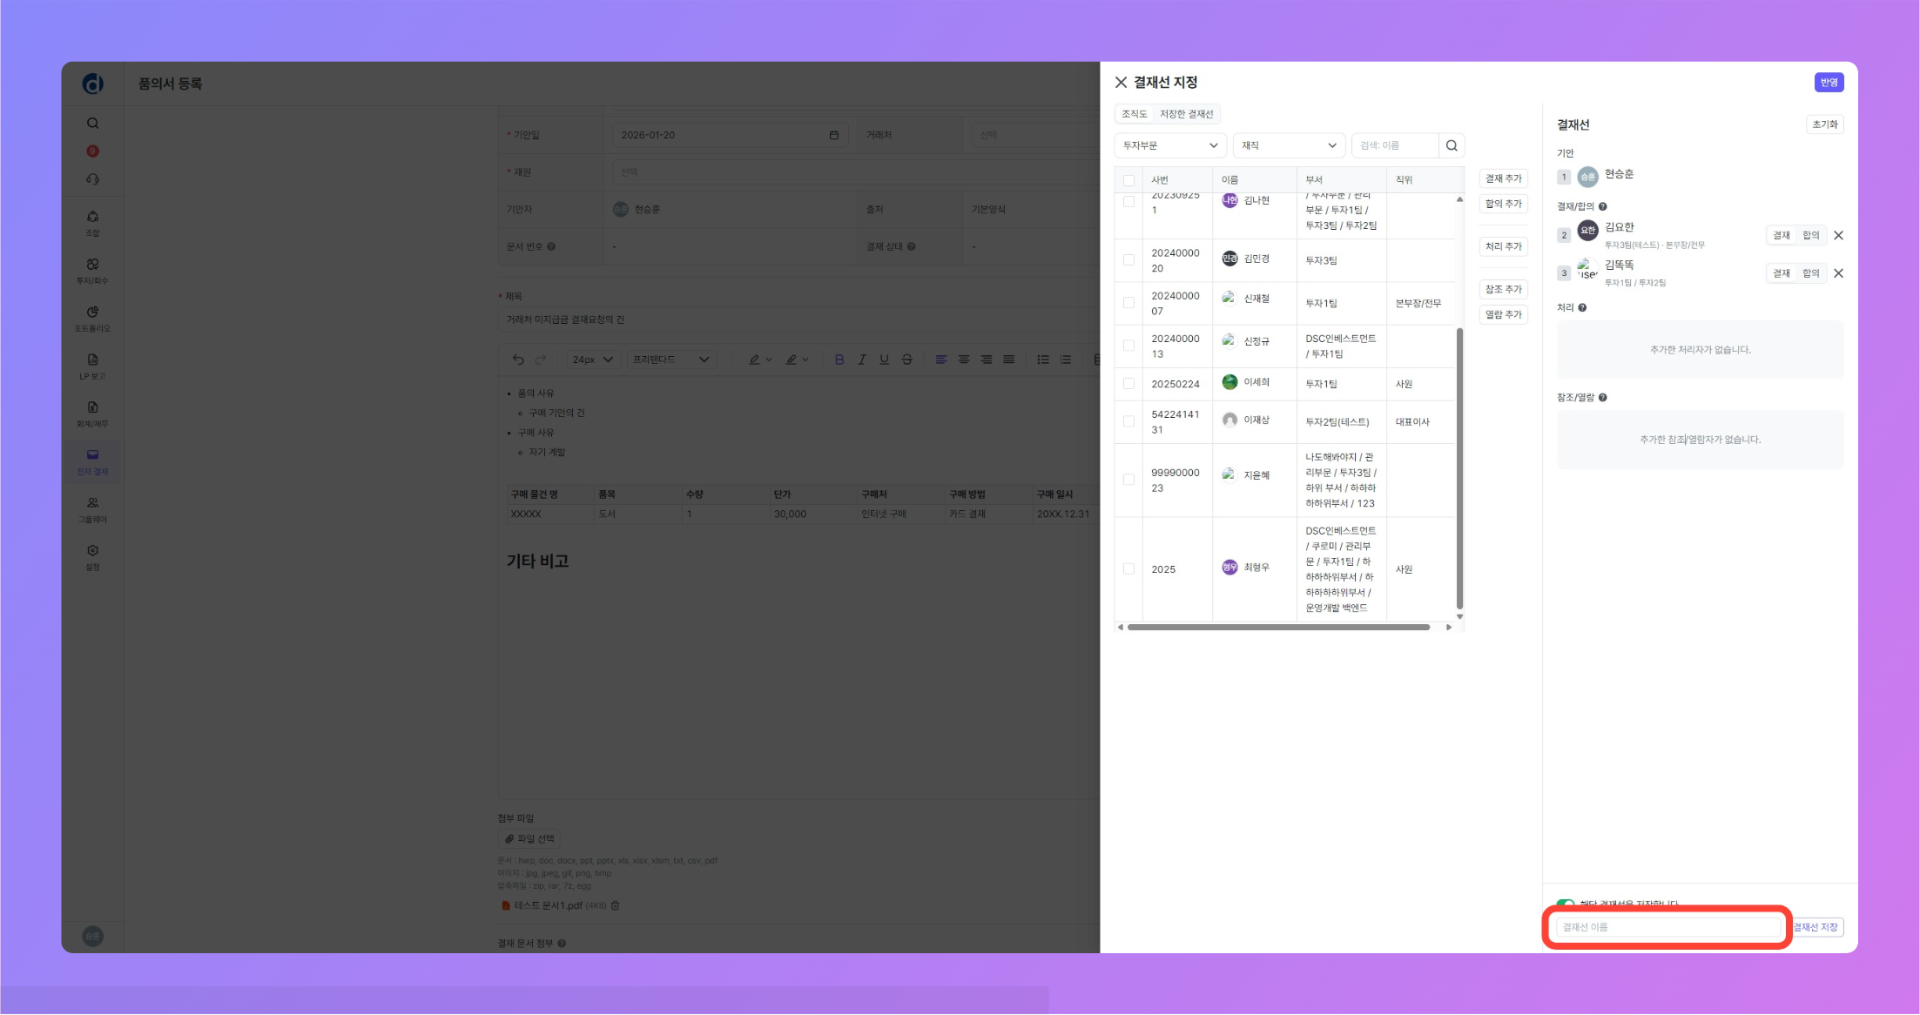1920x1015 pixels.
Task: Click the Undo icon in the editor toolbar
Action: [518, 360]
